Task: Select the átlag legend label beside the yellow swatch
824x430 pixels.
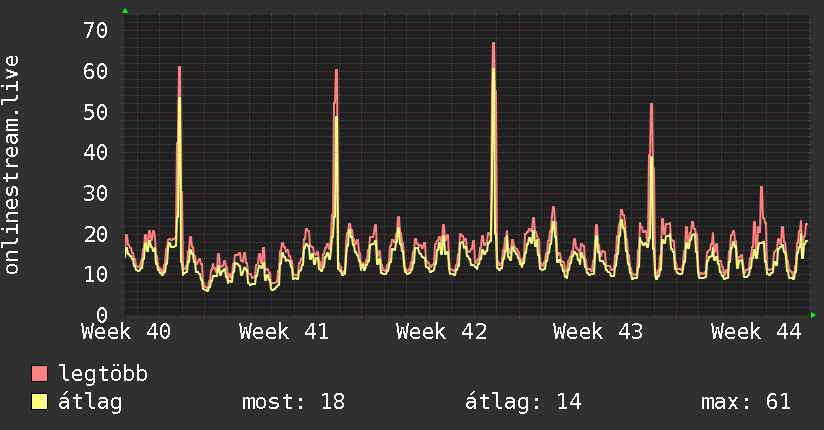Action: (x=90, y=402)
